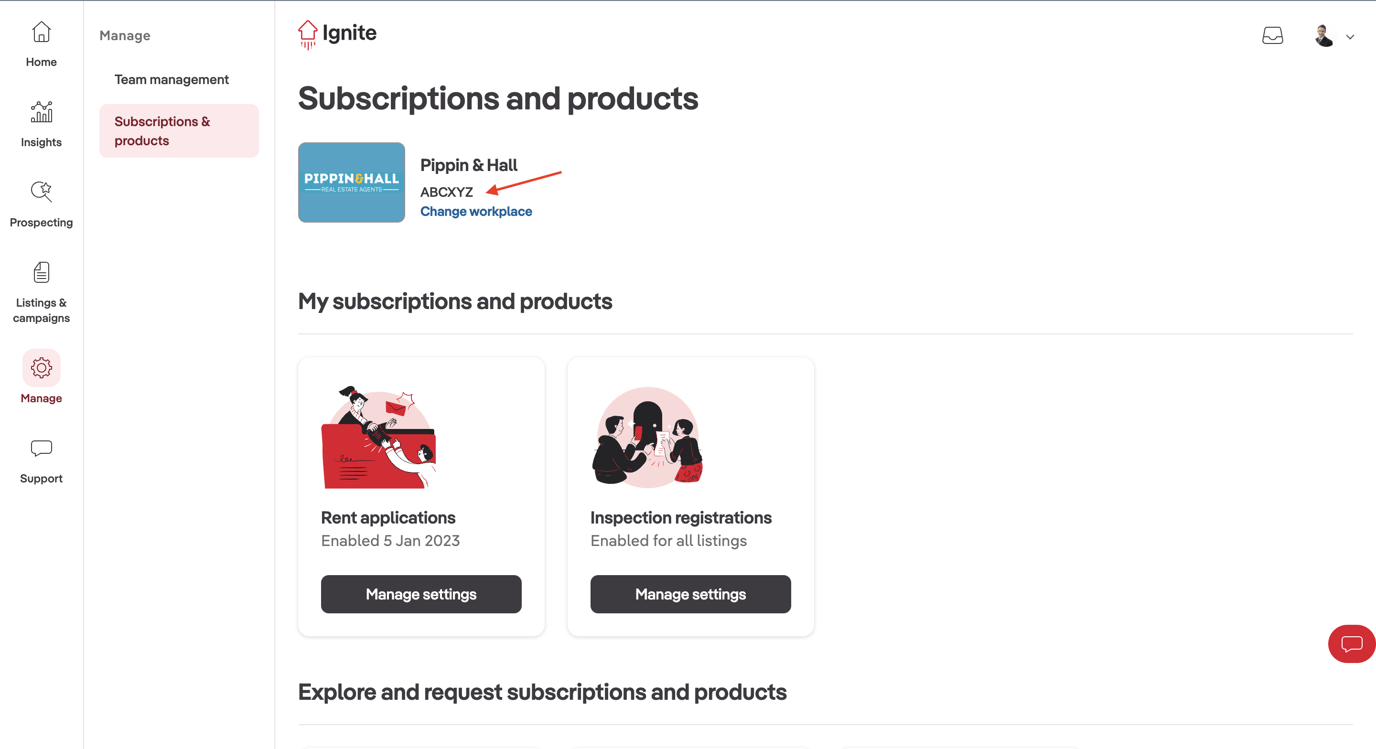Open the Change workplace link
The width and height of the screenshot is (1376, 749).
click(475, 211)
